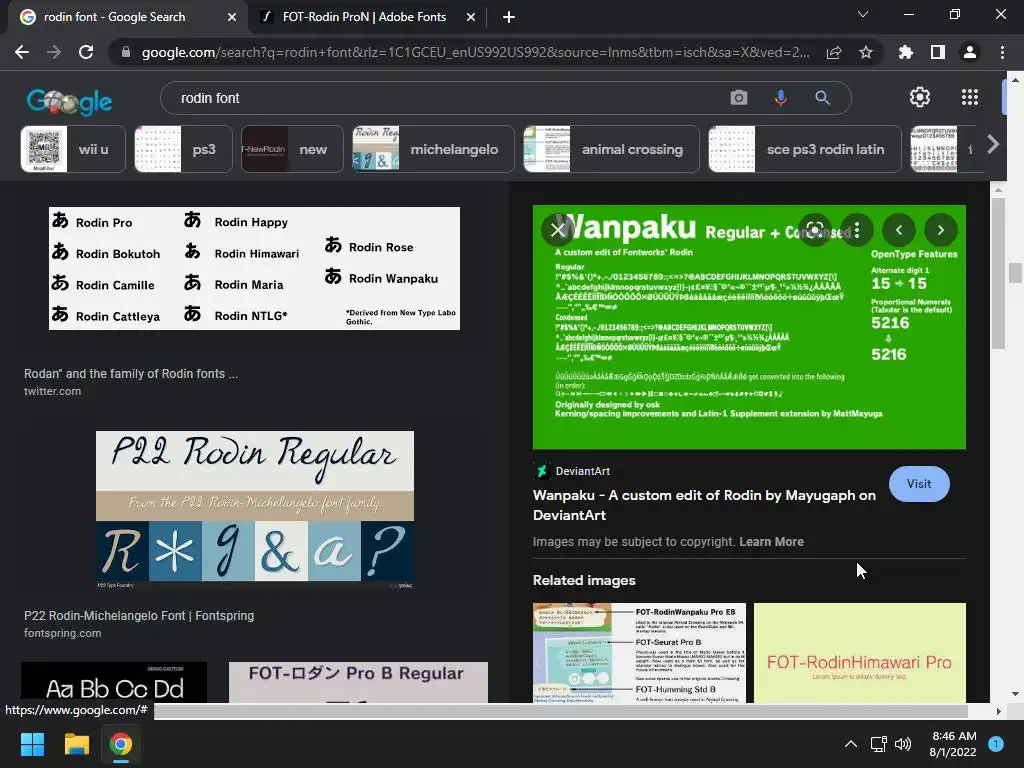Bookmark this page with the star icon
The image size is (1024, 768).
(866, 52)
